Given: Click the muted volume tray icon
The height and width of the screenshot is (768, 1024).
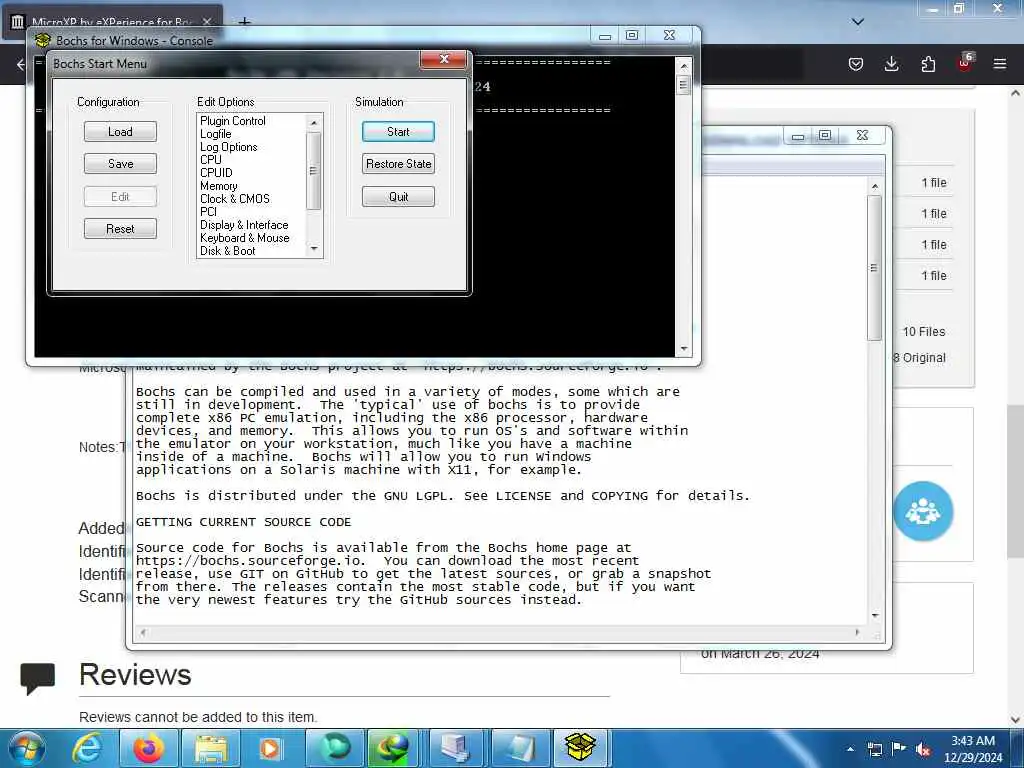Looking at the screenshot, I should point(923,750).
